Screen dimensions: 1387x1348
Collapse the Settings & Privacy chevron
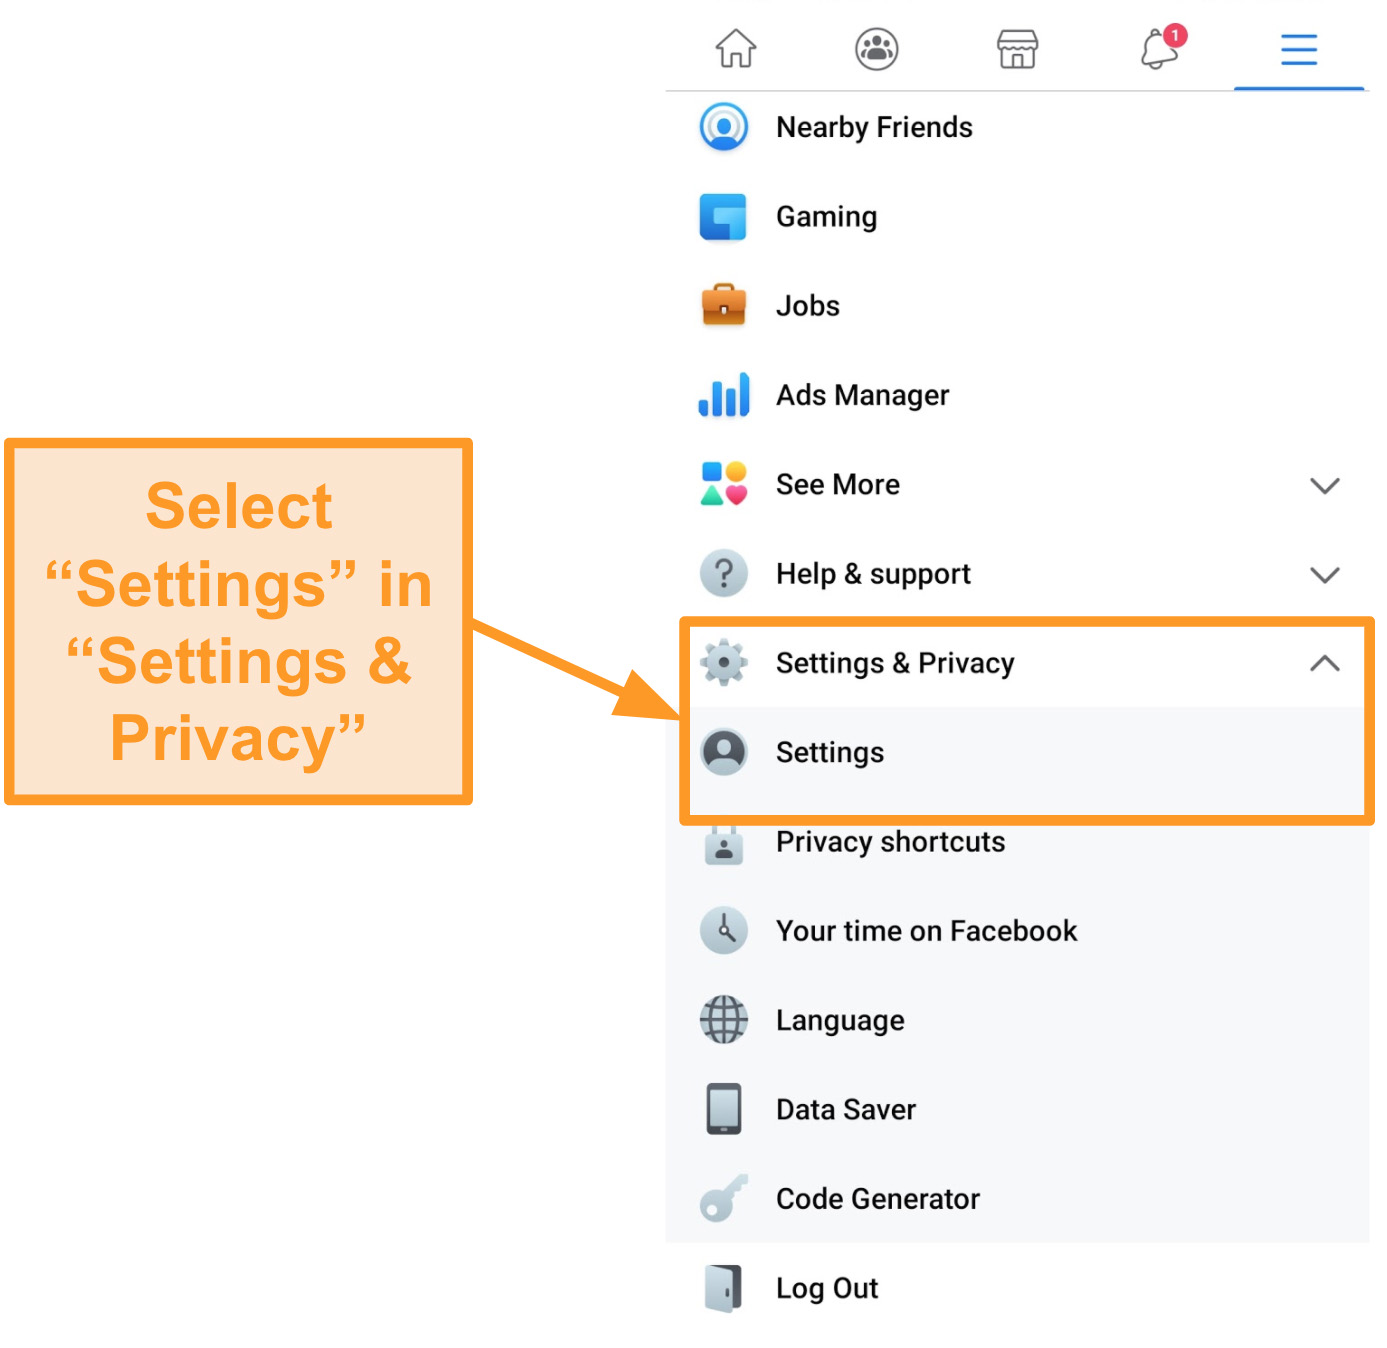pyautogui.click(x=1324, y=663)
